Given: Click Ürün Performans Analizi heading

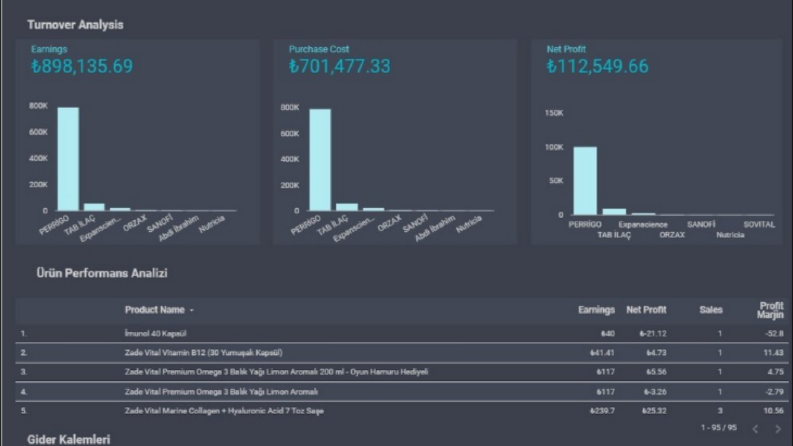Looking at the screenshot, I should pos(102,273).
